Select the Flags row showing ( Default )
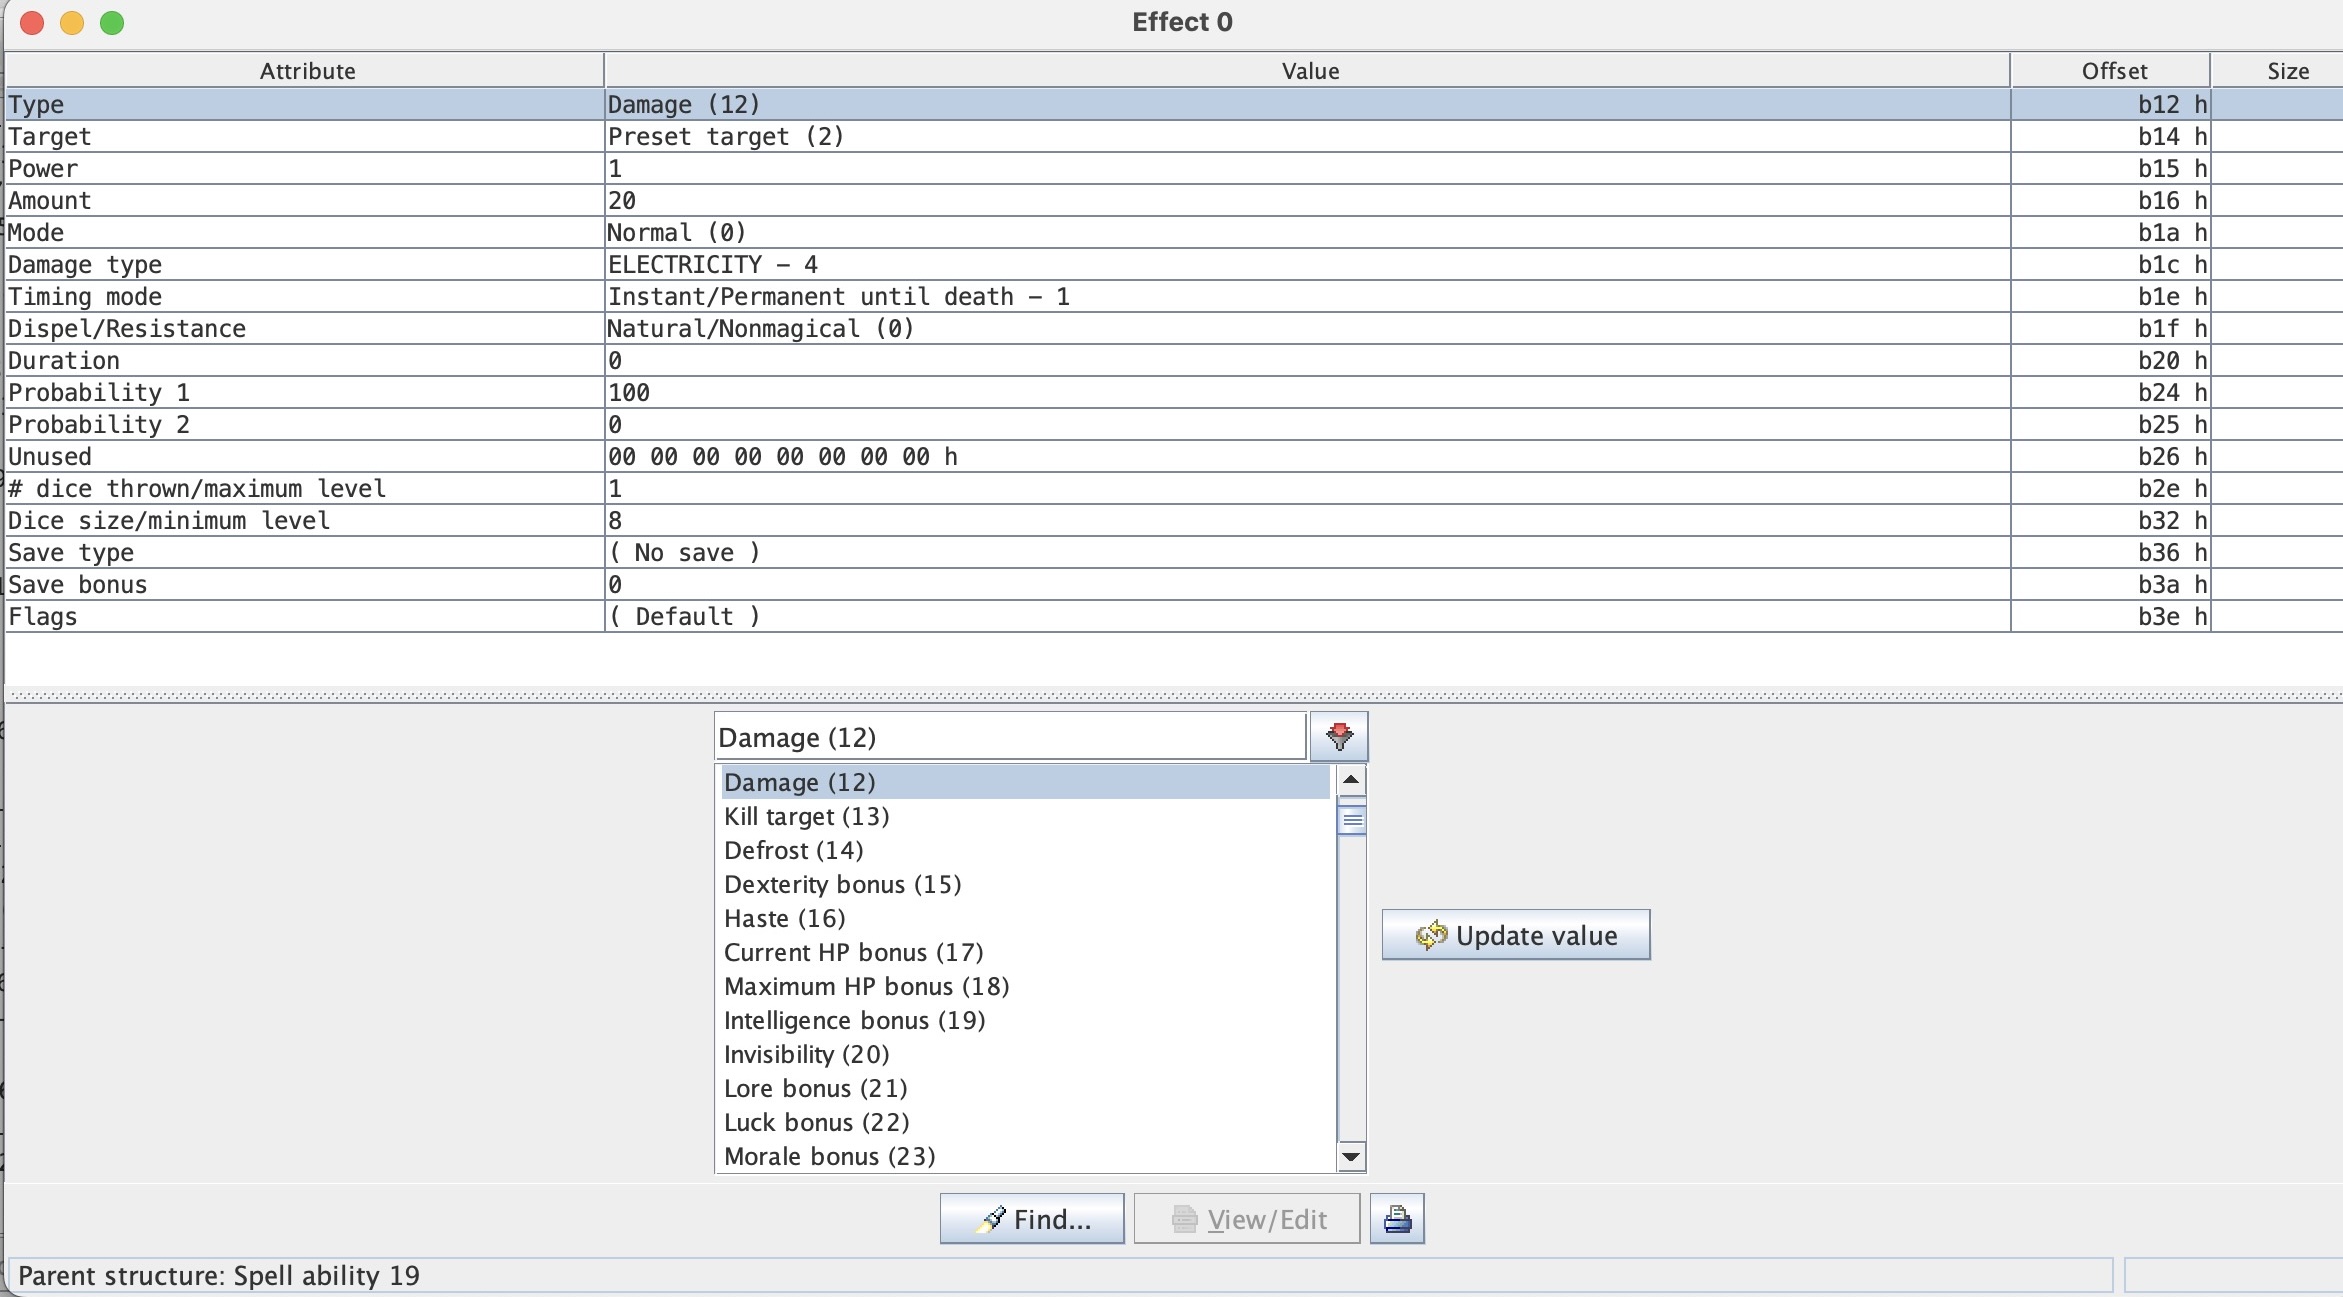Image resolution: width=2343 pixels, height=1297 pixels. (1174, 616)
